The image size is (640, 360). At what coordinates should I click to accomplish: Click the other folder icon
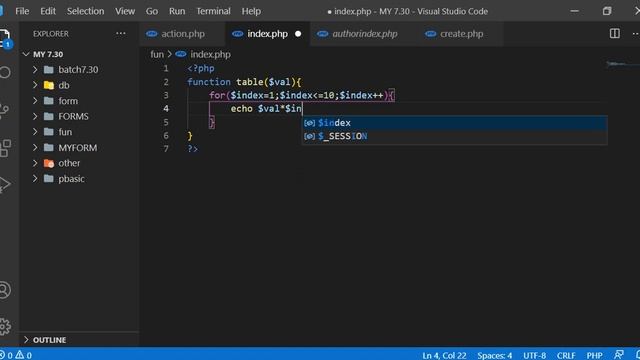coord(49,163)
